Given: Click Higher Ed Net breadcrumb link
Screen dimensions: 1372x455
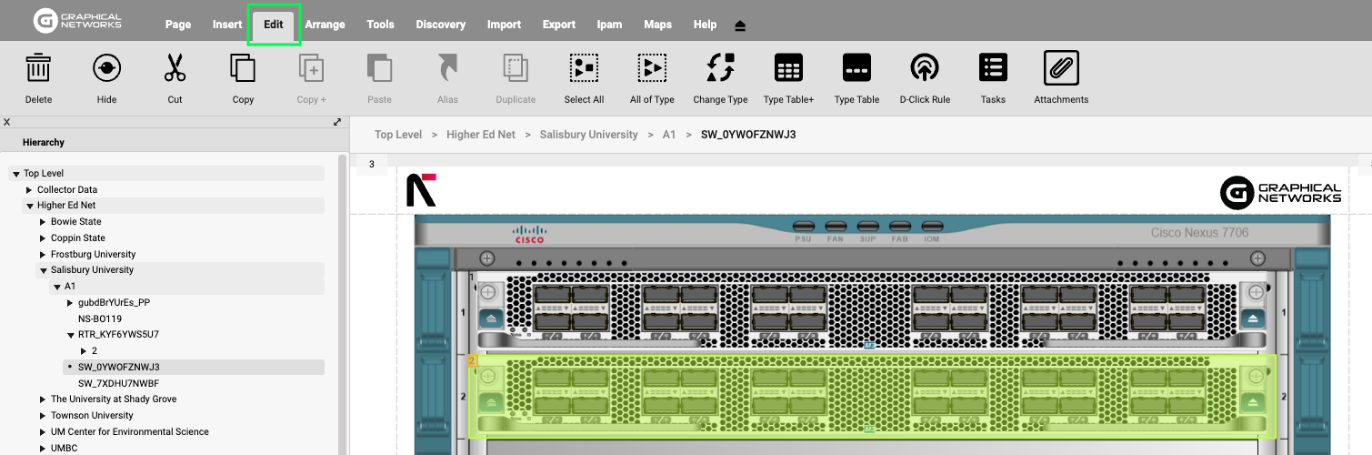Looking at the screenshot, I should click(480, 134).
